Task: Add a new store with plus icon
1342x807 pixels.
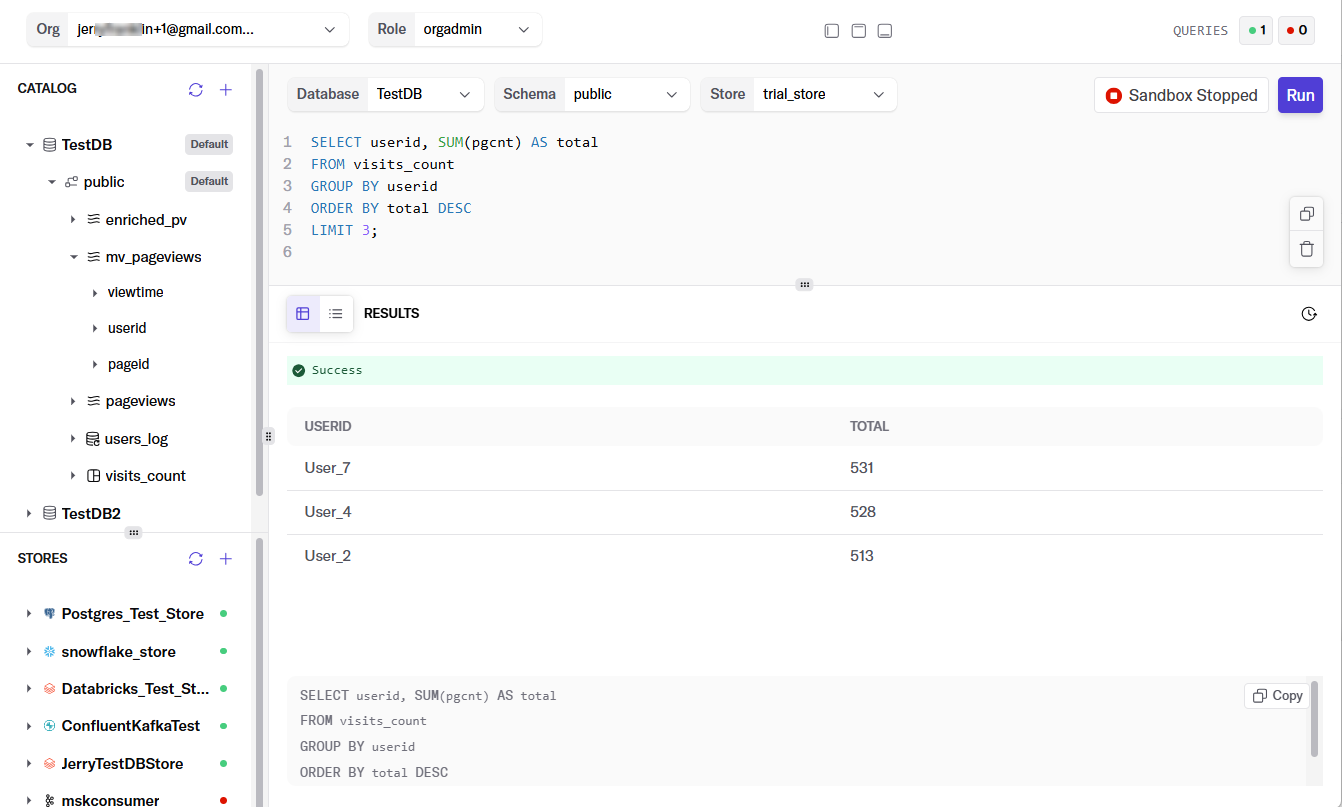Action: (x=226, y=559)
